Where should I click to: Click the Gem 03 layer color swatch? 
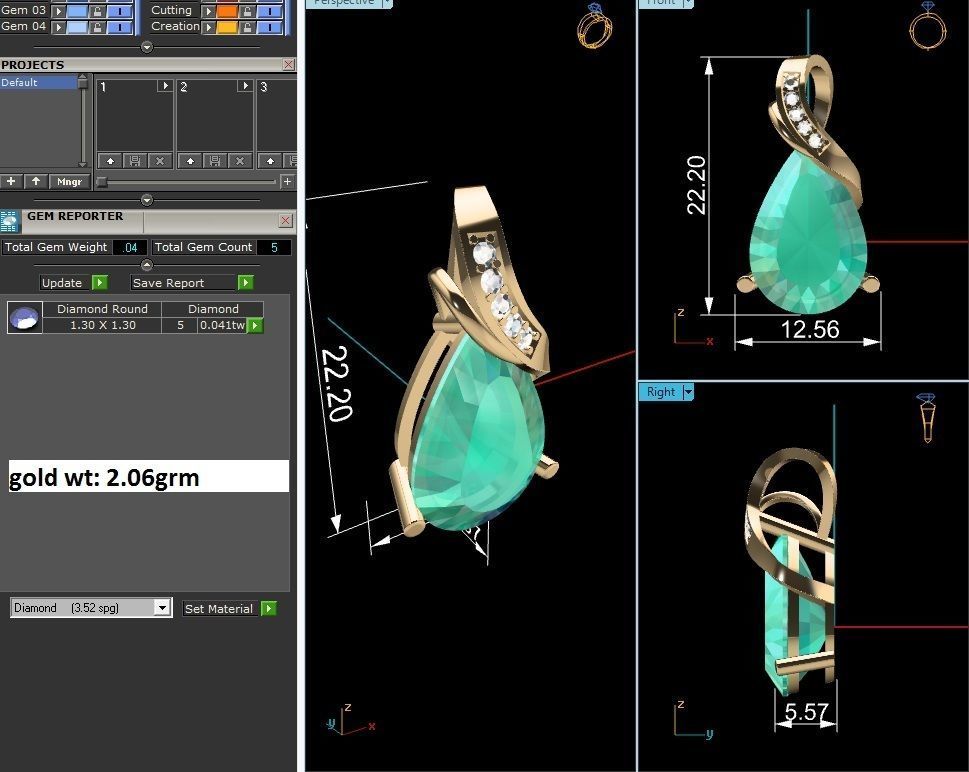pos(77,11)
